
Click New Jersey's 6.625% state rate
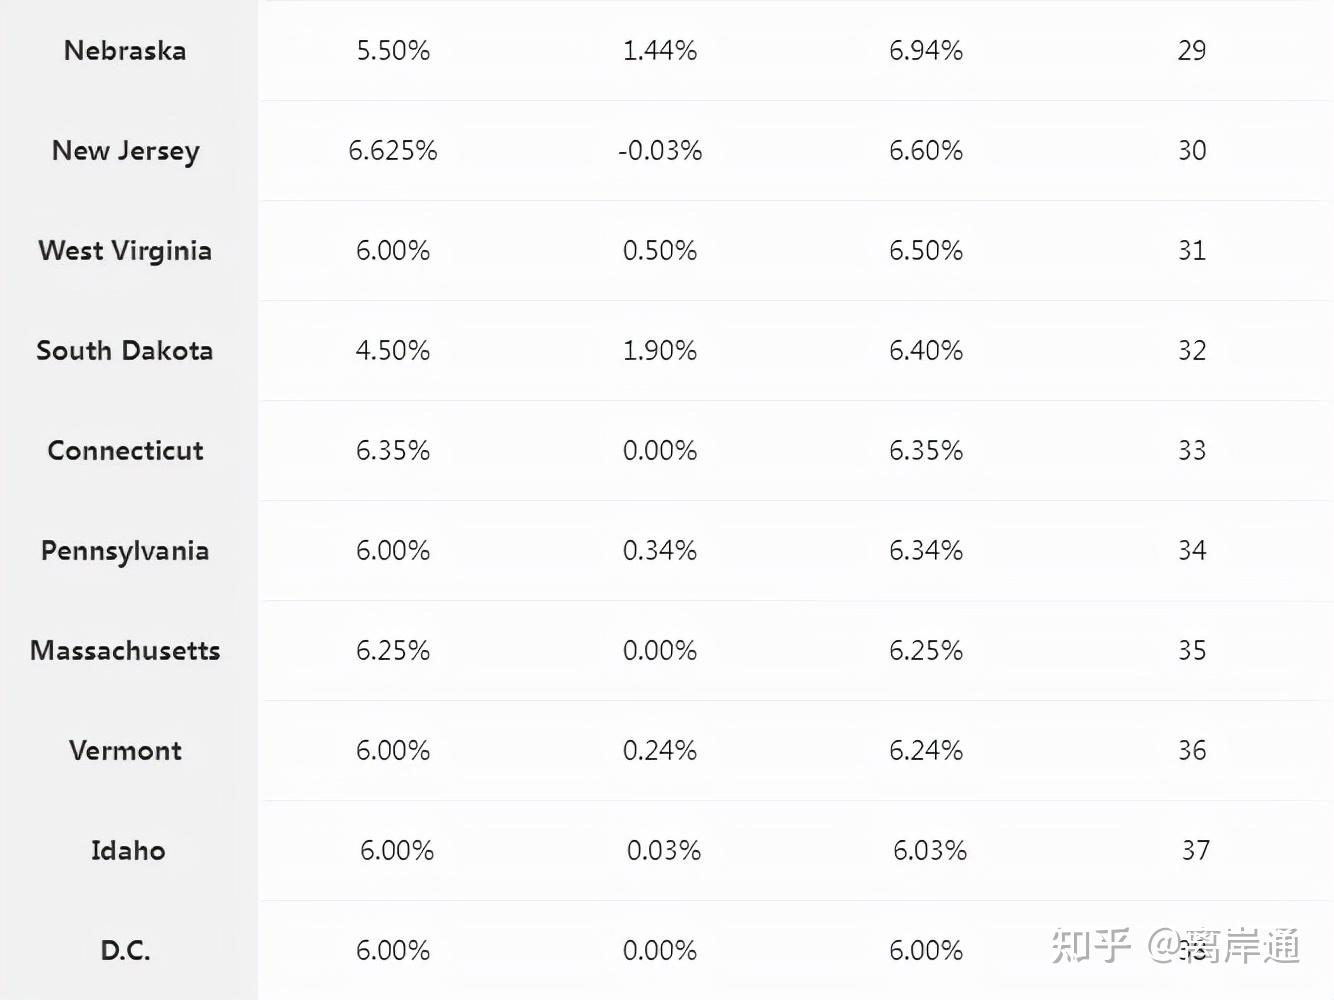pyautogui.click(x=393, y=151)
